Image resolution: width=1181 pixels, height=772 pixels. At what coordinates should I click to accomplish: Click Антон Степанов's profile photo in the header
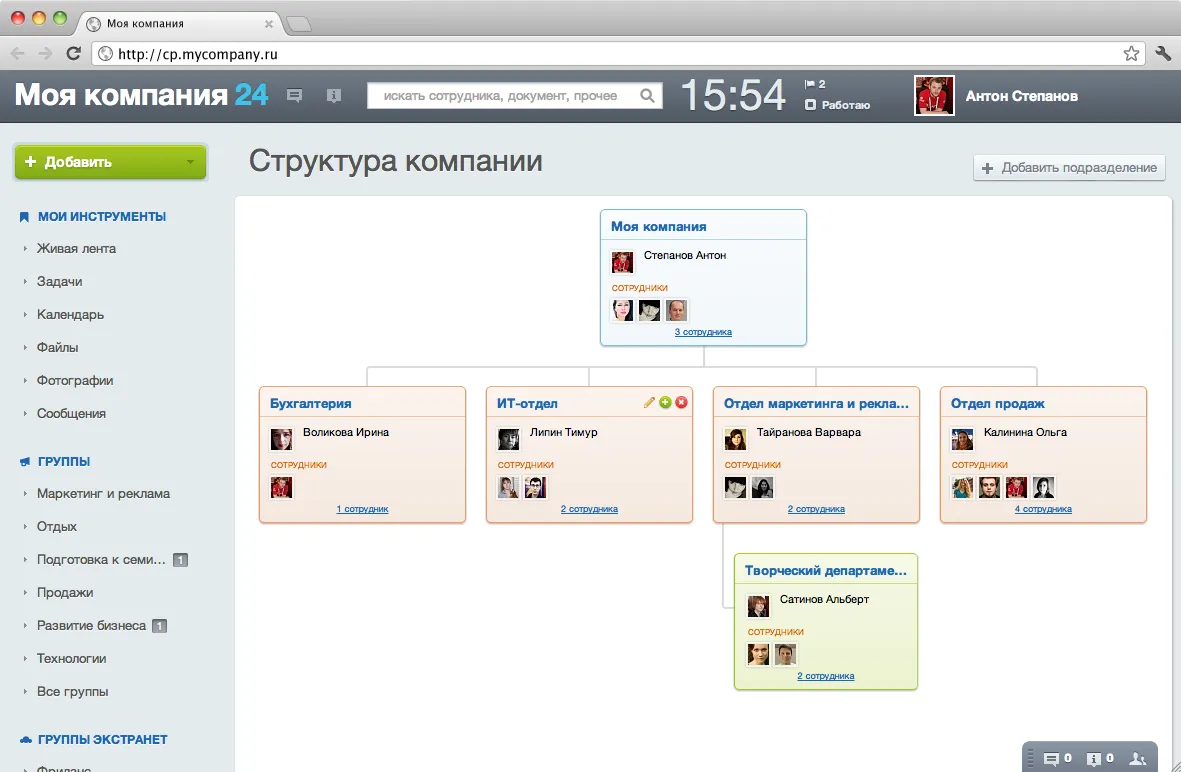pos(934,96)
